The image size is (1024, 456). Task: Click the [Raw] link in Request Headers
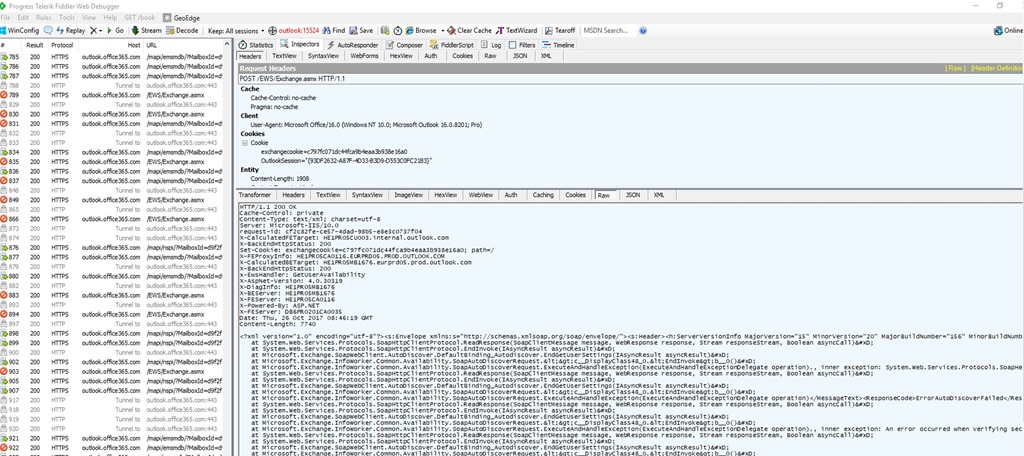pyautogui.click(x=955, y=68)
